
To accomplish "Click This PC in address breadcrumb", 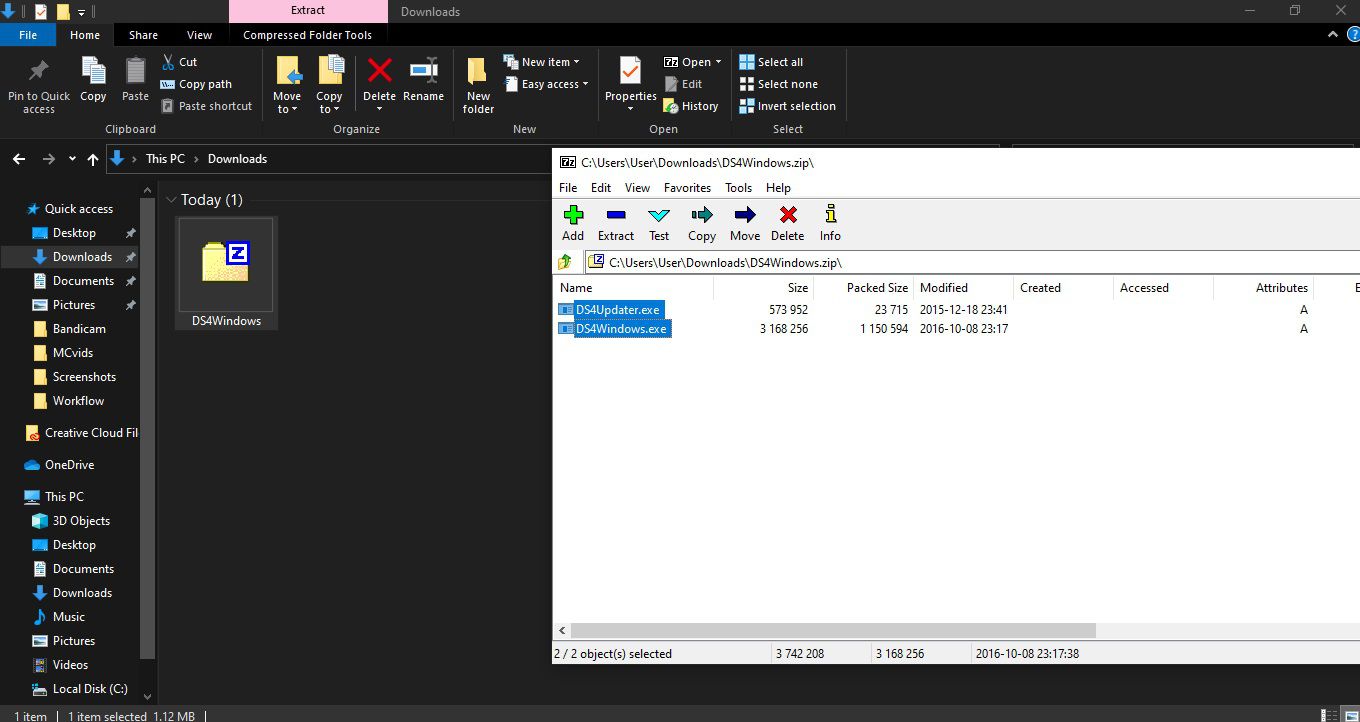I will click(x=165, y=159).
